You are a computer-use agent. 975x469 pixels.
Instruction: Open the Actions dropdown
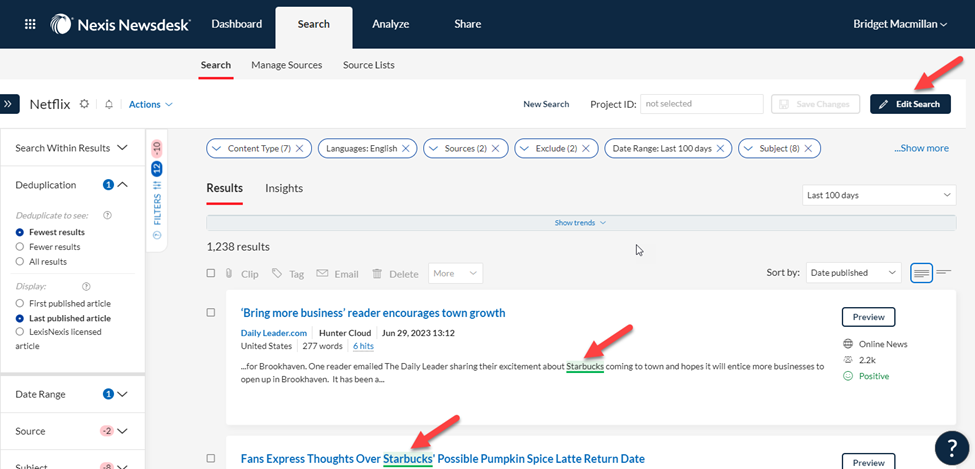(x=150, y=104)
